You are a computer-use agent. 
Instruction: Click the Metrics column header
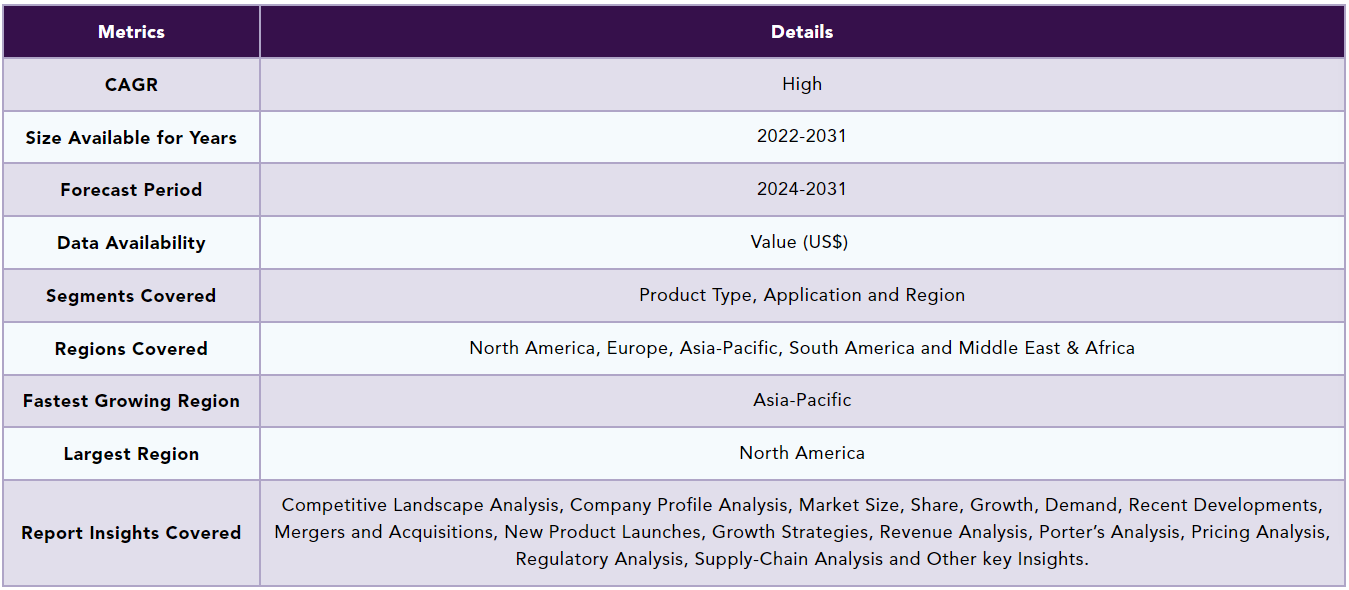[x=131, y=32]
